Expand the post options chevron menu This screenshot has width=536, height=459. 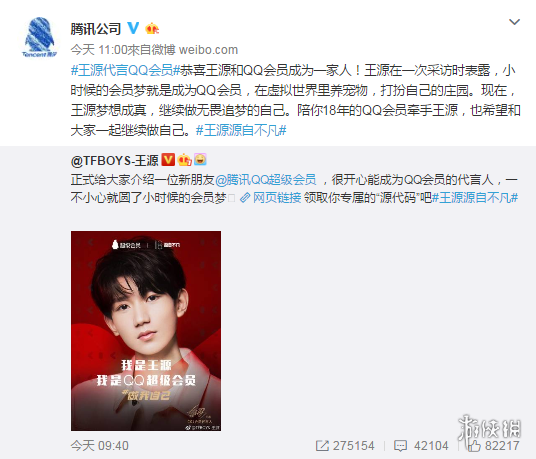514,22
